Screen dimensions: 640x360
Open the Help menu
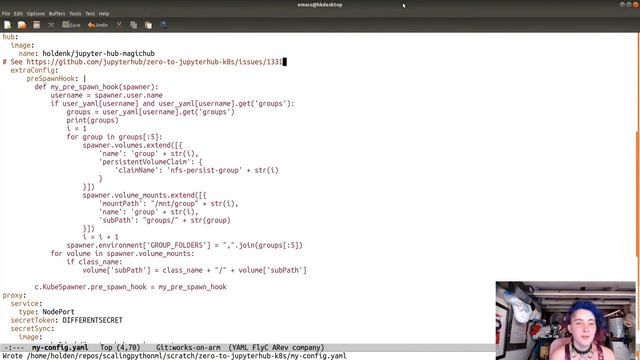click(104, 13)
